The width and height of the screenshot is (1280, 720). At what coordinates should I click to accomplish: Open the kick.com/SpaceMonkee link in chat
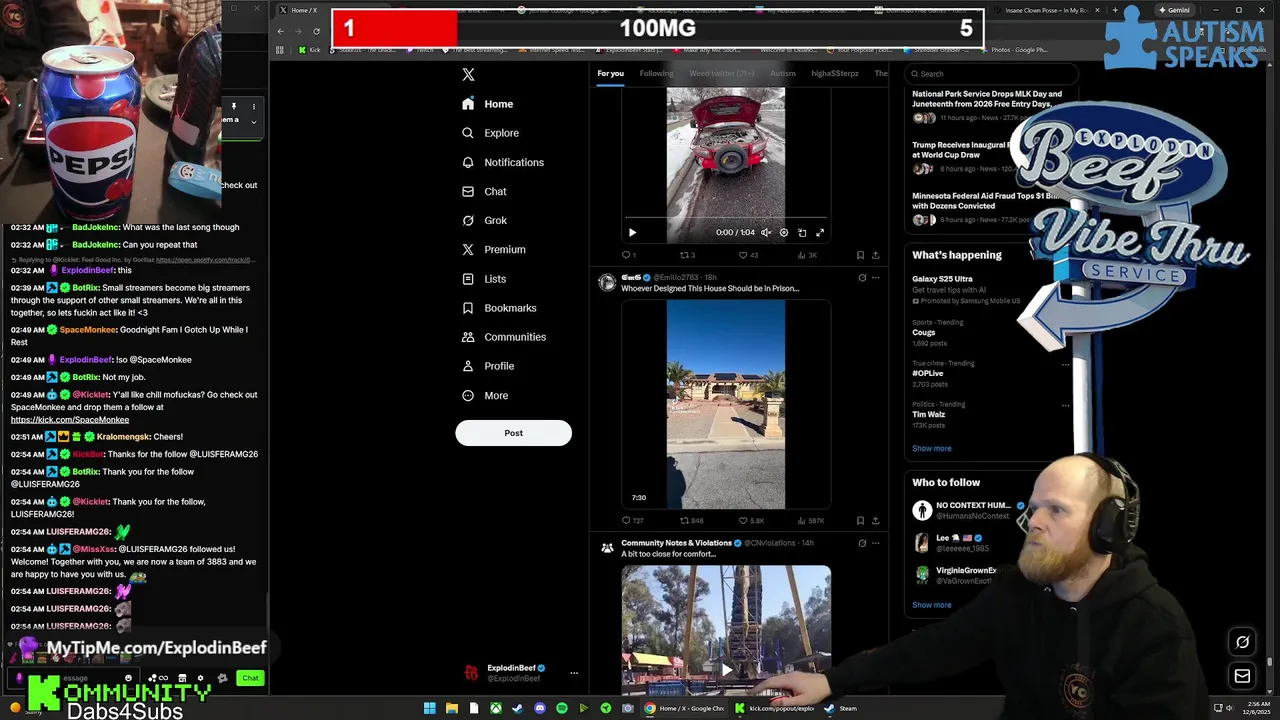[70, 420]
